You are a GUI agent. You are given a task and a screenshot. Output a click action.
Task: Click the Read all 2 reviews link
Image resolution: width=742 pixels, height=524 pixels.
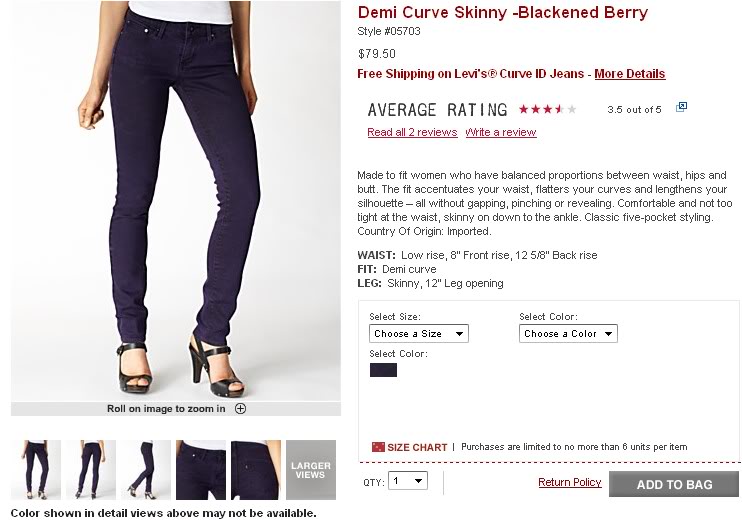click(412, 132)
